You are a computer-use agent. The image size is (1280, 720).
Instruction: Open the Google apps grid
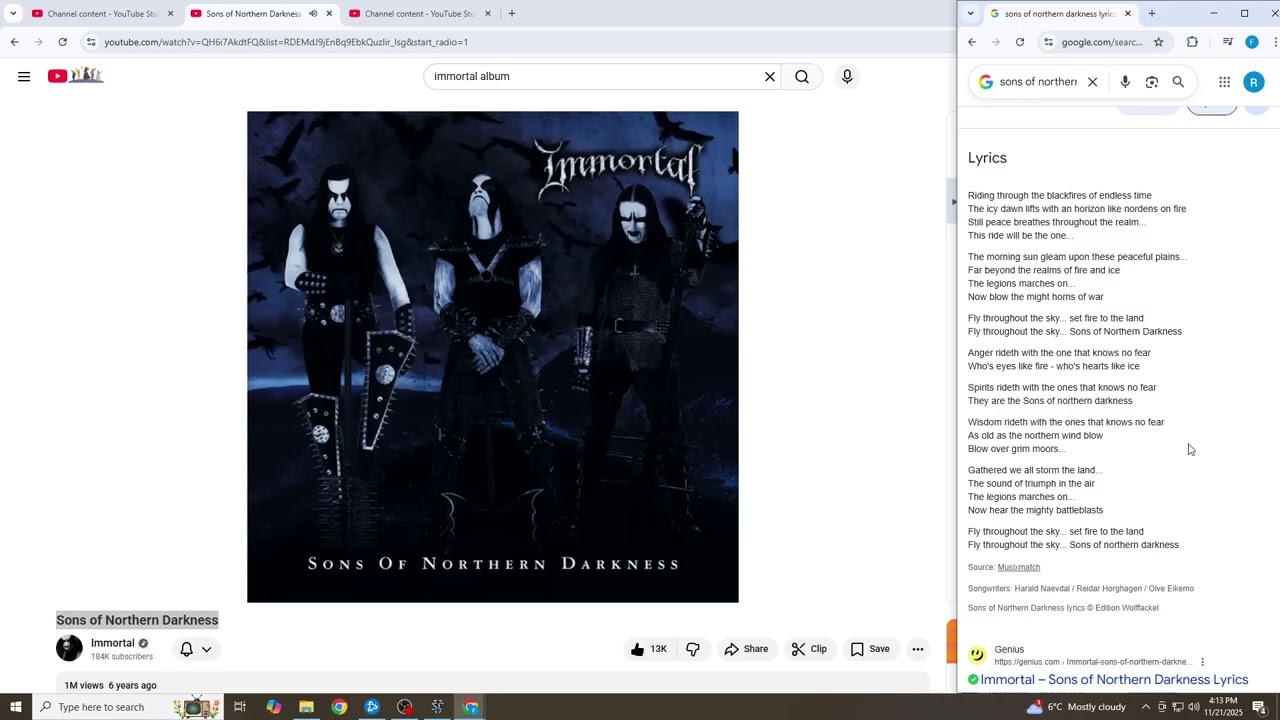pos(1224,82)
